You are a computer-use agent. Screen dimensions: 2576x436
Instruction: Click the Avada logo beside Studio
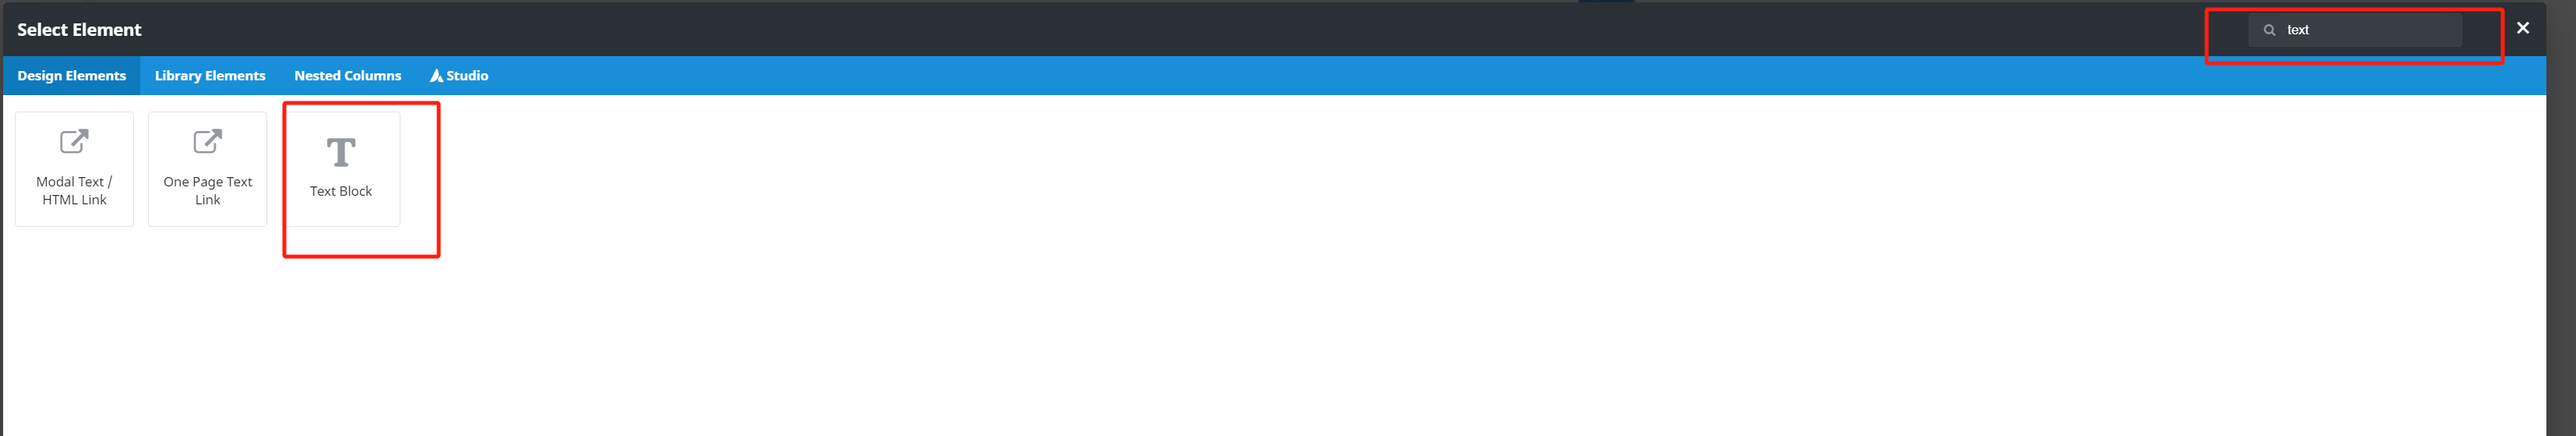pos(436,76)
